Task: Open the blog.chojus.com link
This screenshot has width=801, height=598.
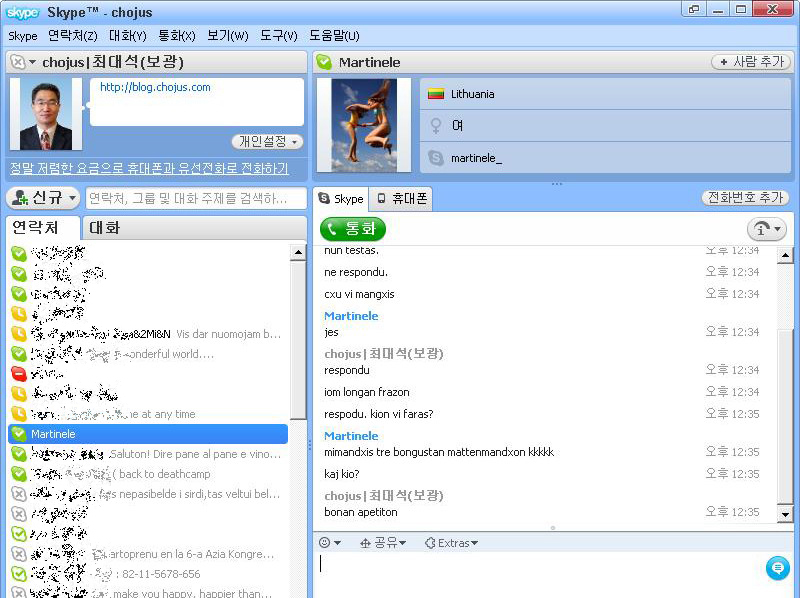Action: (155, 87)
